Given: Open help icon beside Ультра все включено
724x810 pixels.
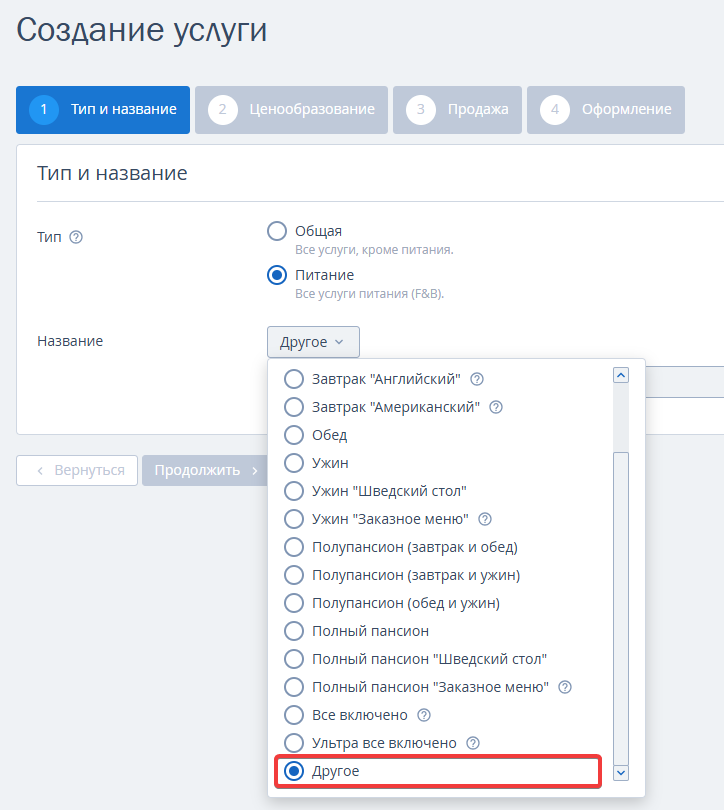Looking at the screenshot, I should 473,743.
